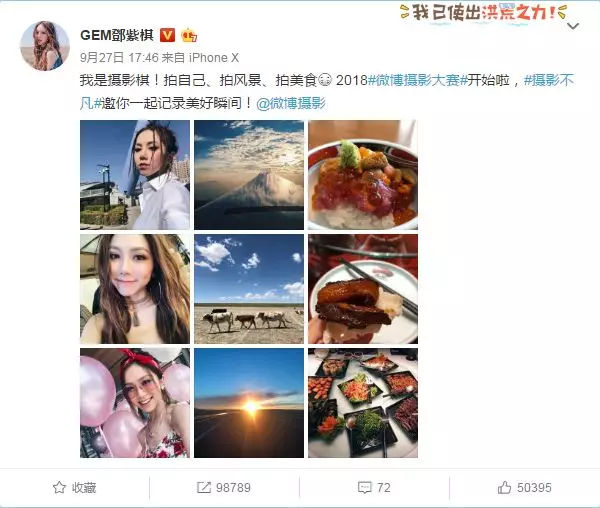Open the seafood rice bowl photo

pyautogui.click(x=363, y=175)
